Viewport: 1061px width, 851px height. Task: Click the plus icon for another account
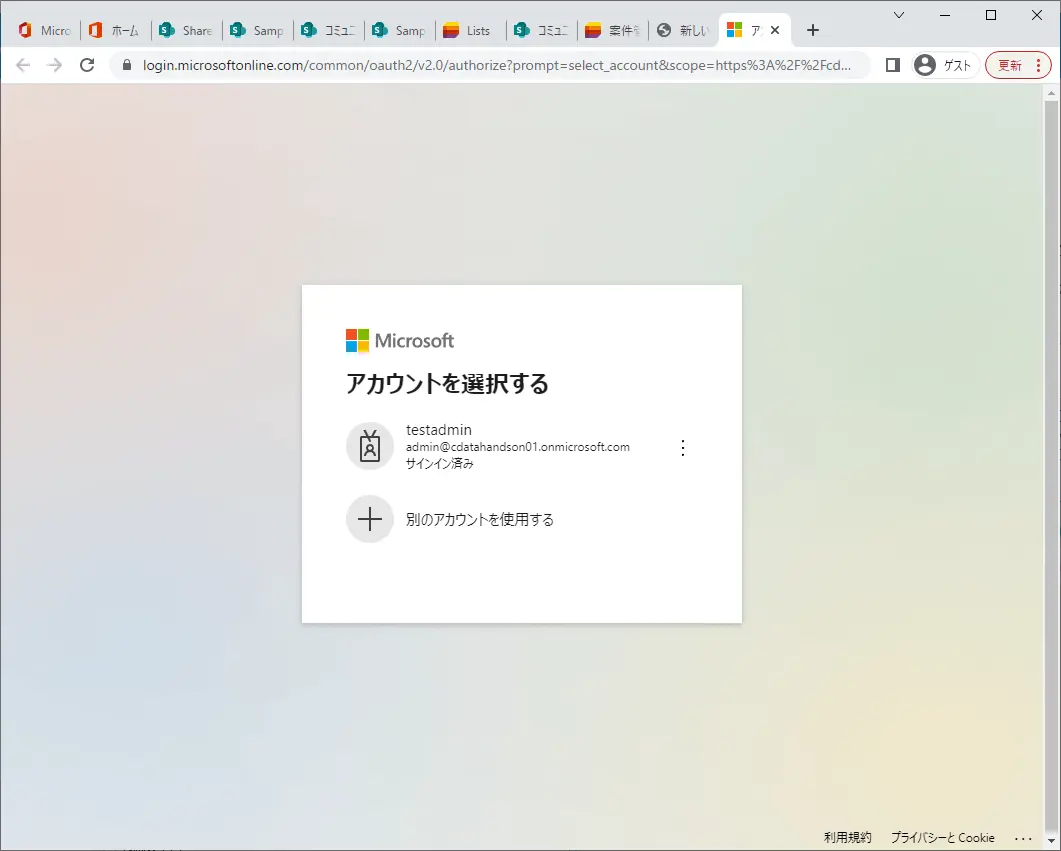coord(369,519)
